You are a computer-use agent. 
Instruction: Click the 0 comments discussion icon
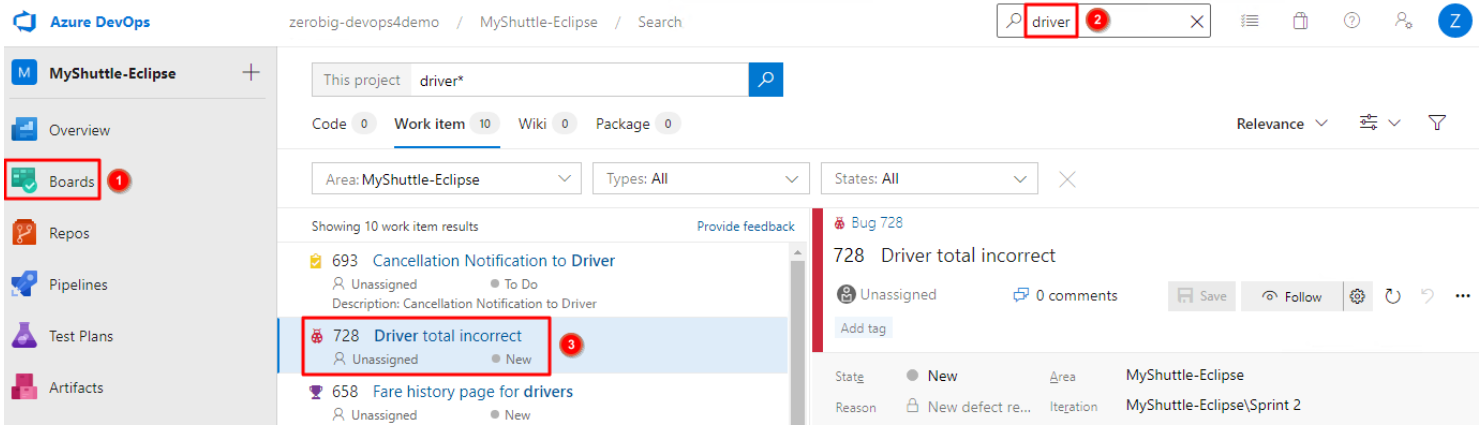tap(1020, 295)
